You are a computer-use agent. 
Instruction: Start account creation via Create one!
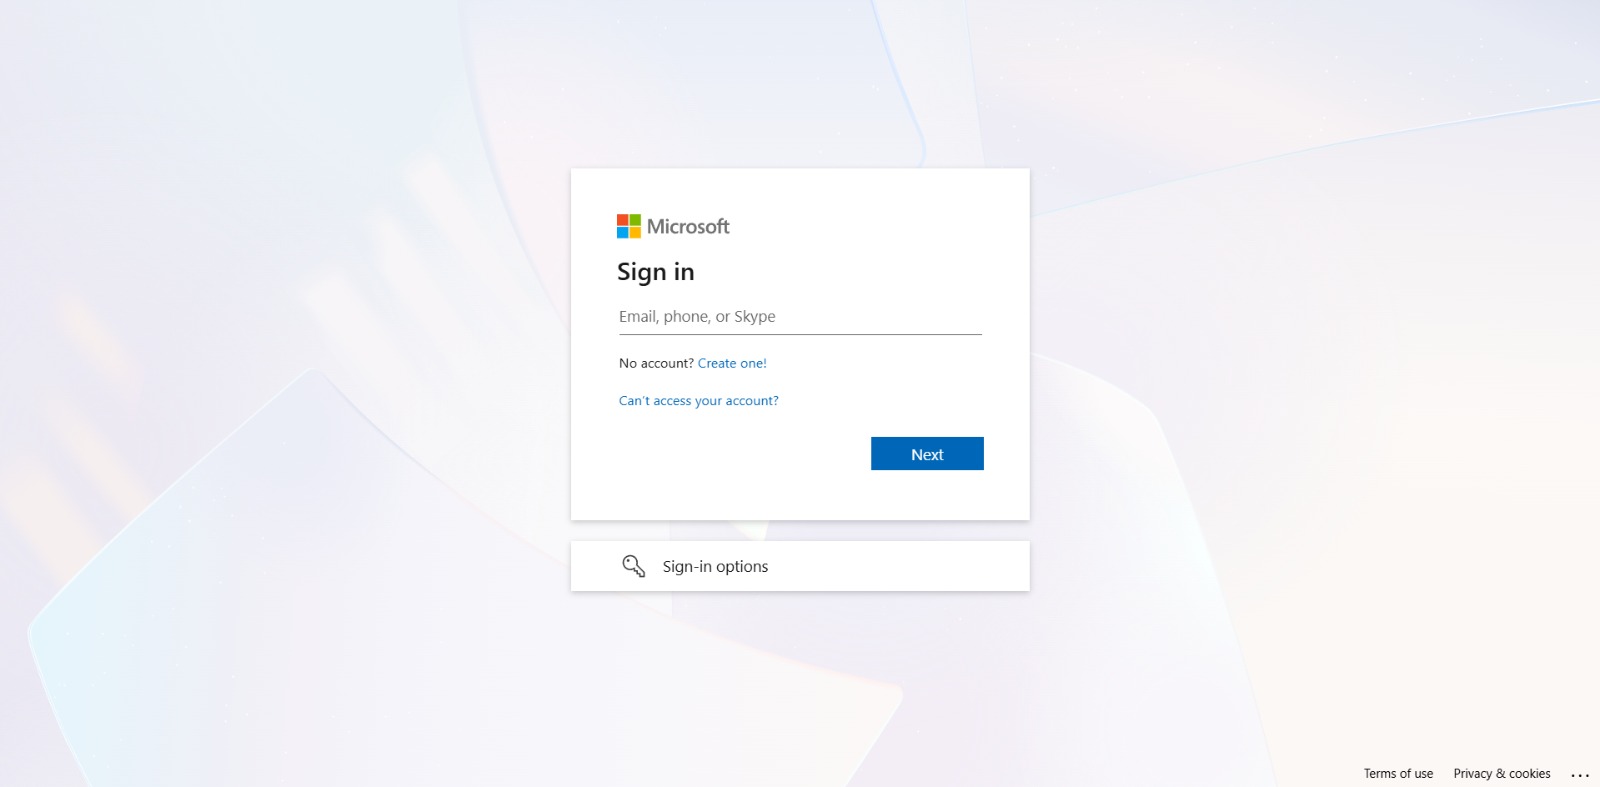pyautogui.click(x=732, y=363)
